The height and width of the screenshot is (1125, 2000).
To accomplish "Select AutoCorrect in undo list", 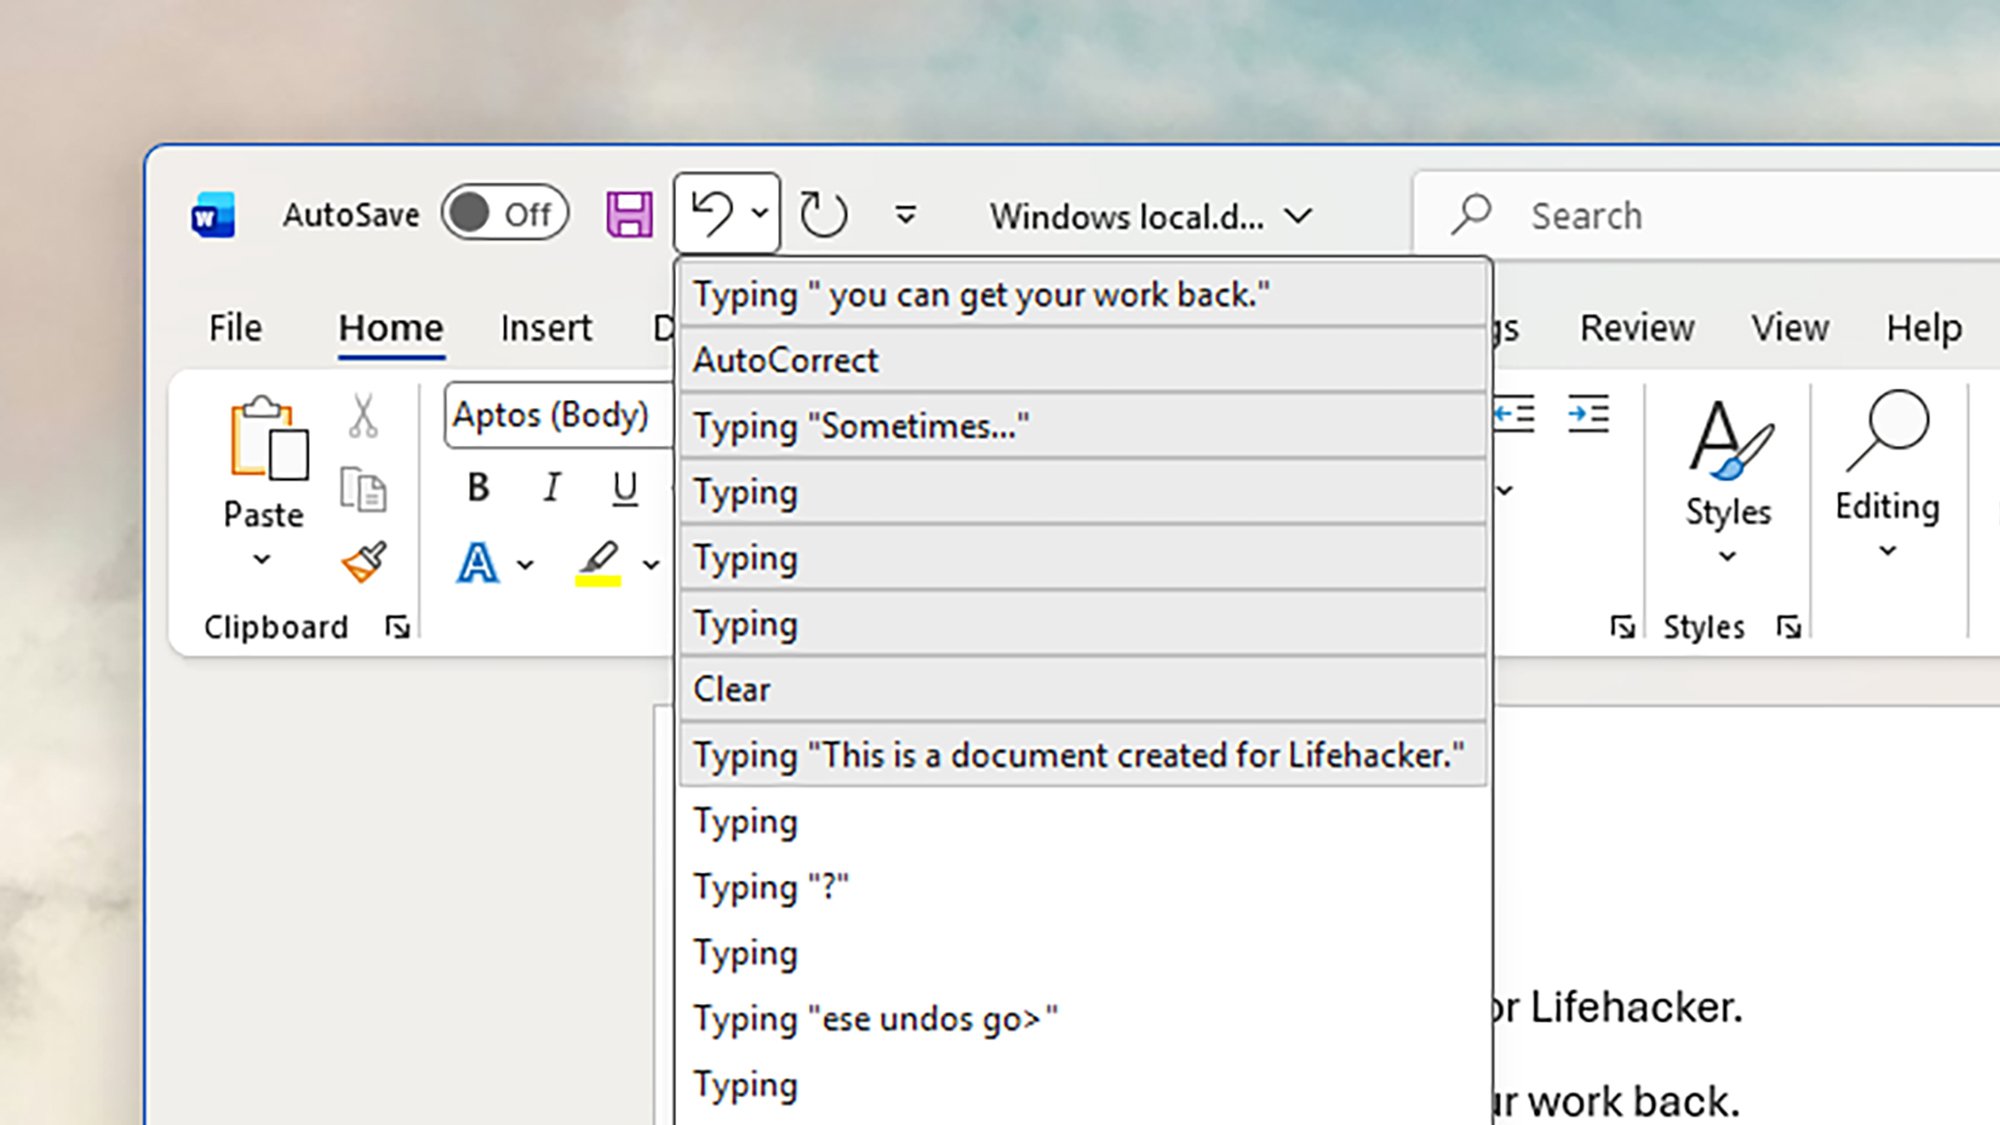I will (1083, 360).
